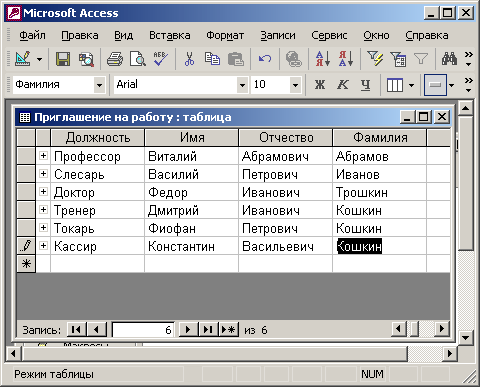The width and height of the screenshot is (480, 387).
Task: Toggle apply filter funnel icon
Action: click(x=421, y=59)
